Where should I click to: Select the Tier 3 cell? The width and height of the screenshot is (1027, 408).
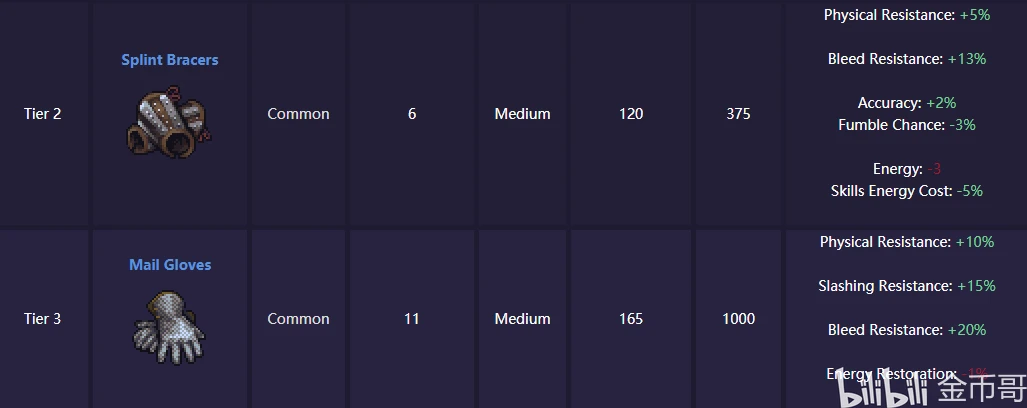pos(43,319)
